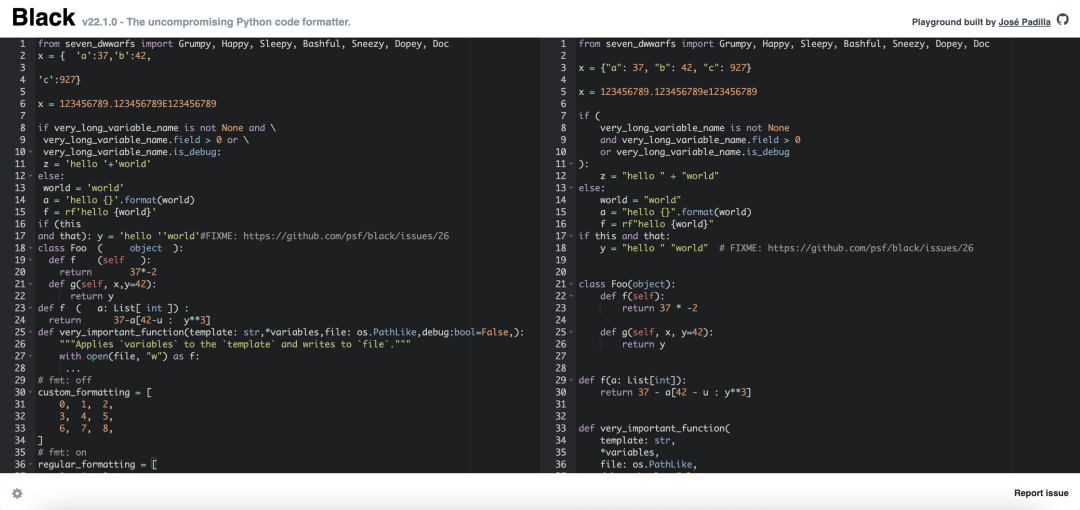Fold regular_formatting list at line 36
Viewport: 1080px width, 510px height.
tap(30, 465)
